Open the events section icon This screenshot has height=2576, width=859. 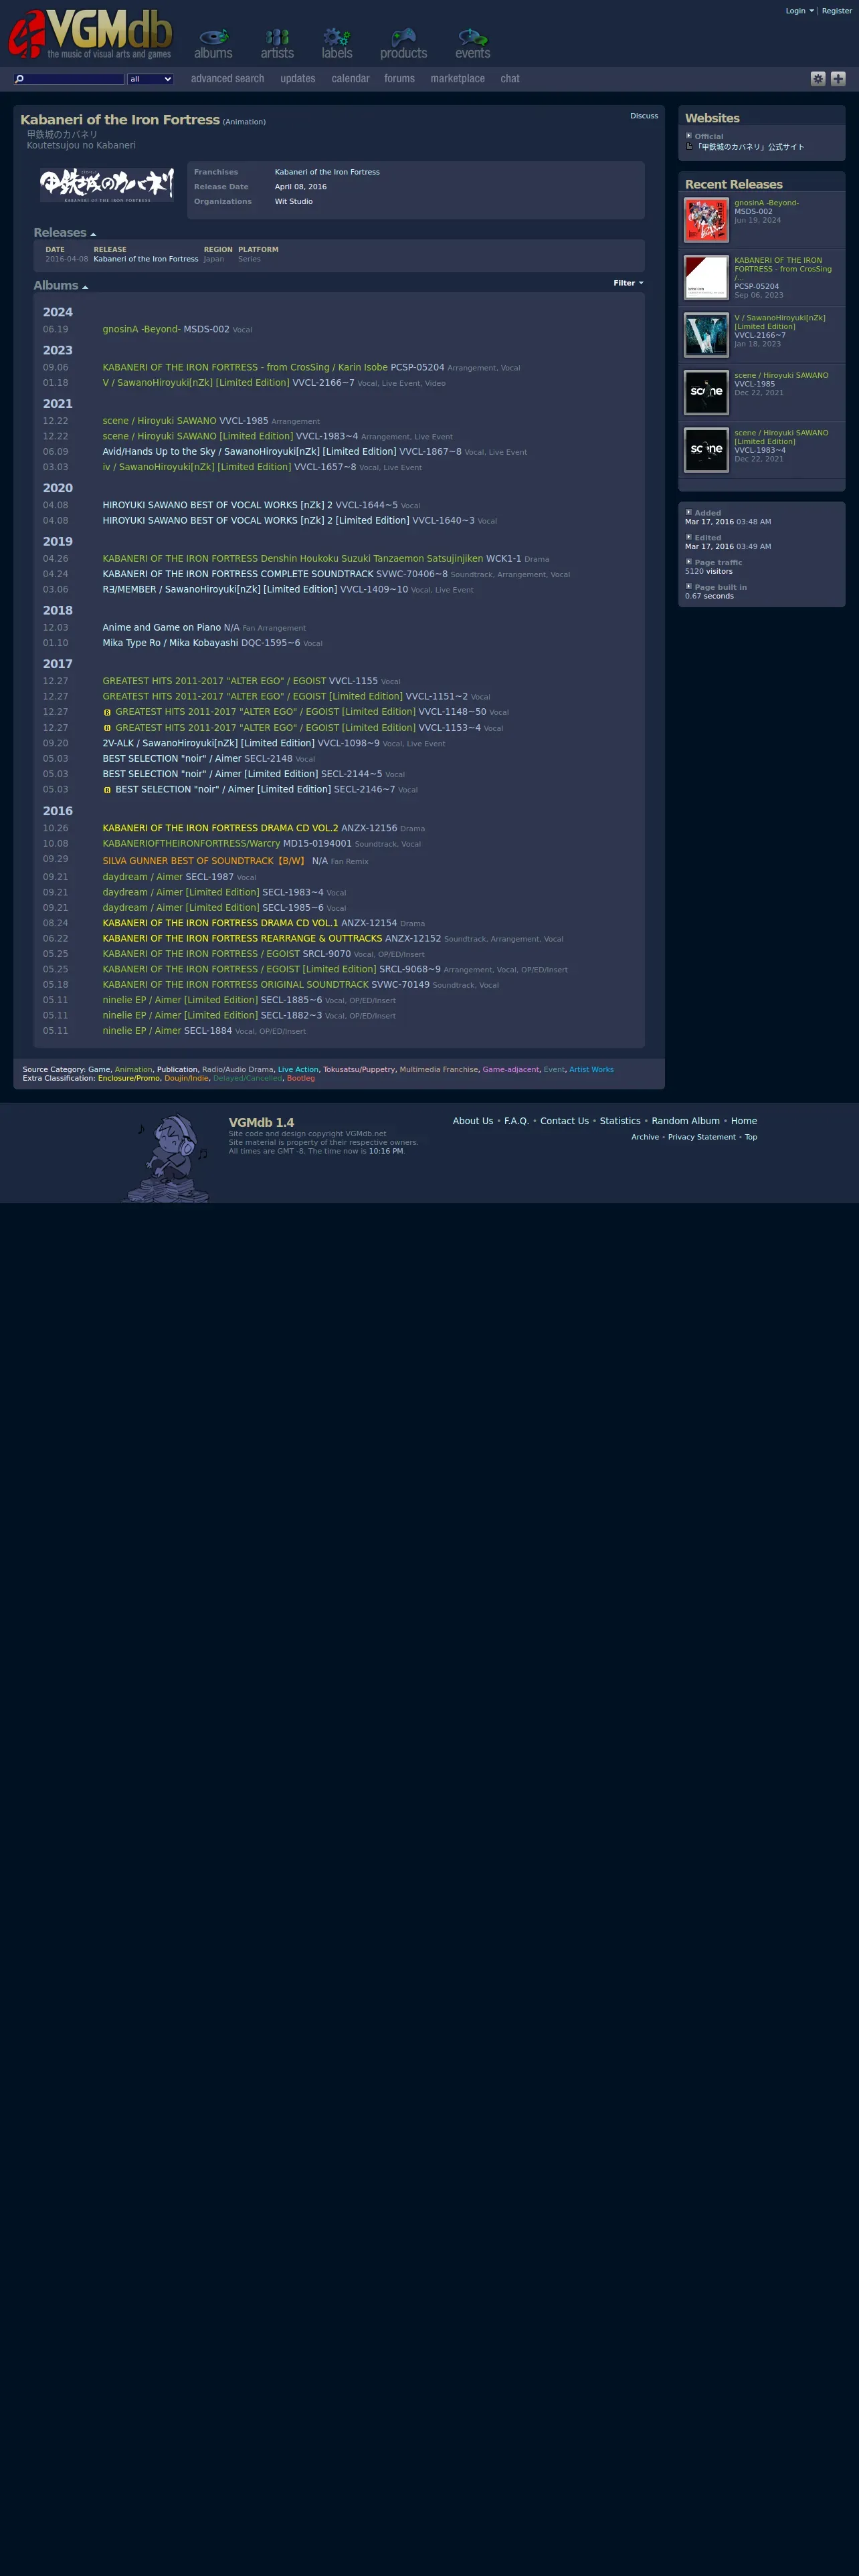473,44
